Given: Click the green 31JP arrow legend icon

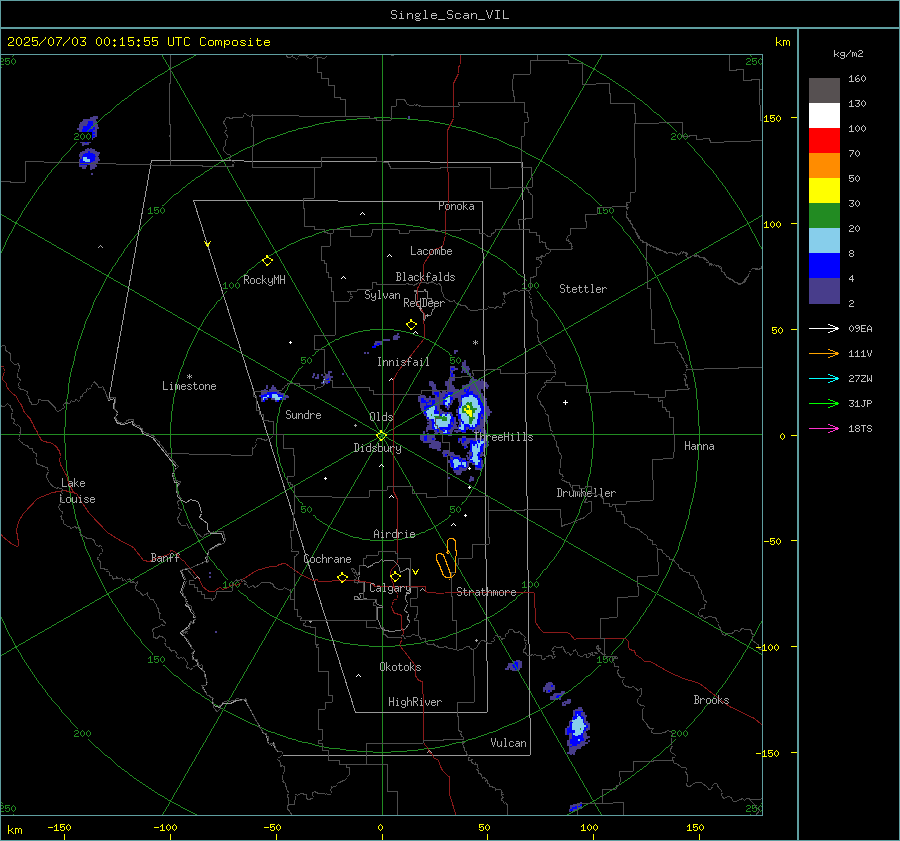Looking at the screenshot, I should click(x=824, y=404).
